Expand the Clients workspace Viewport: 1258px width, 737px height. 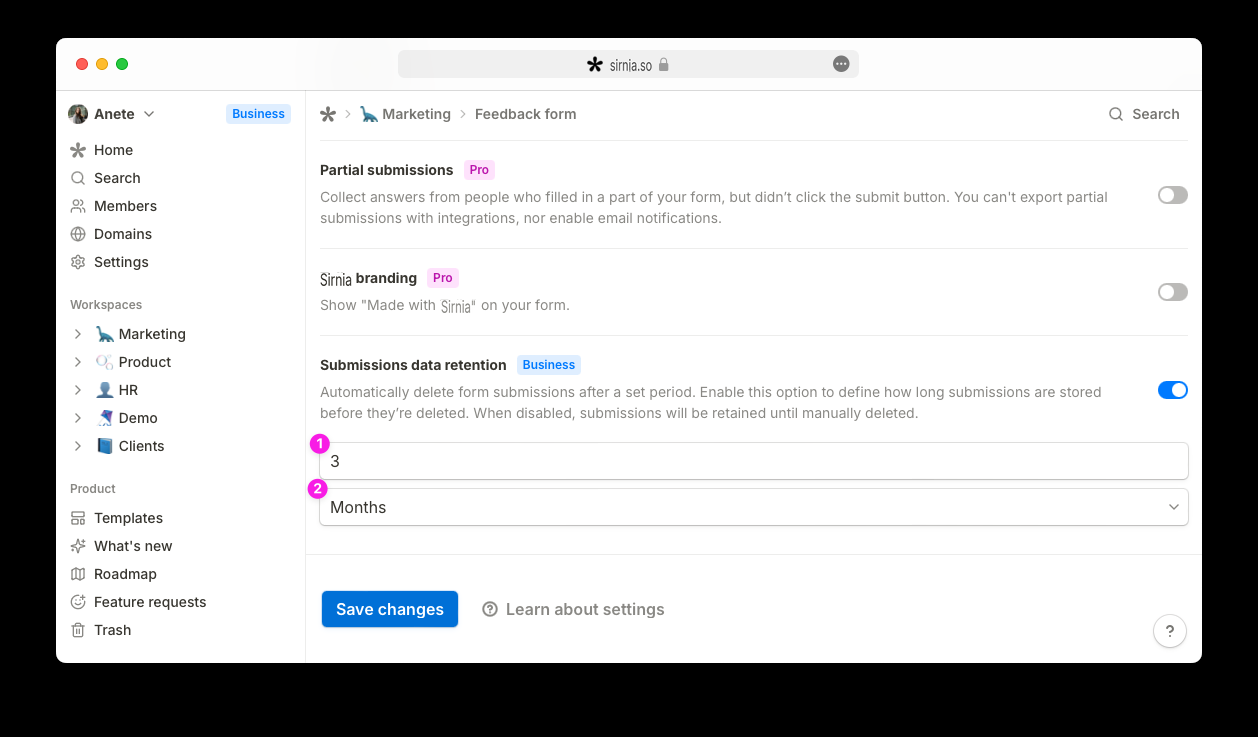point(78,446)
